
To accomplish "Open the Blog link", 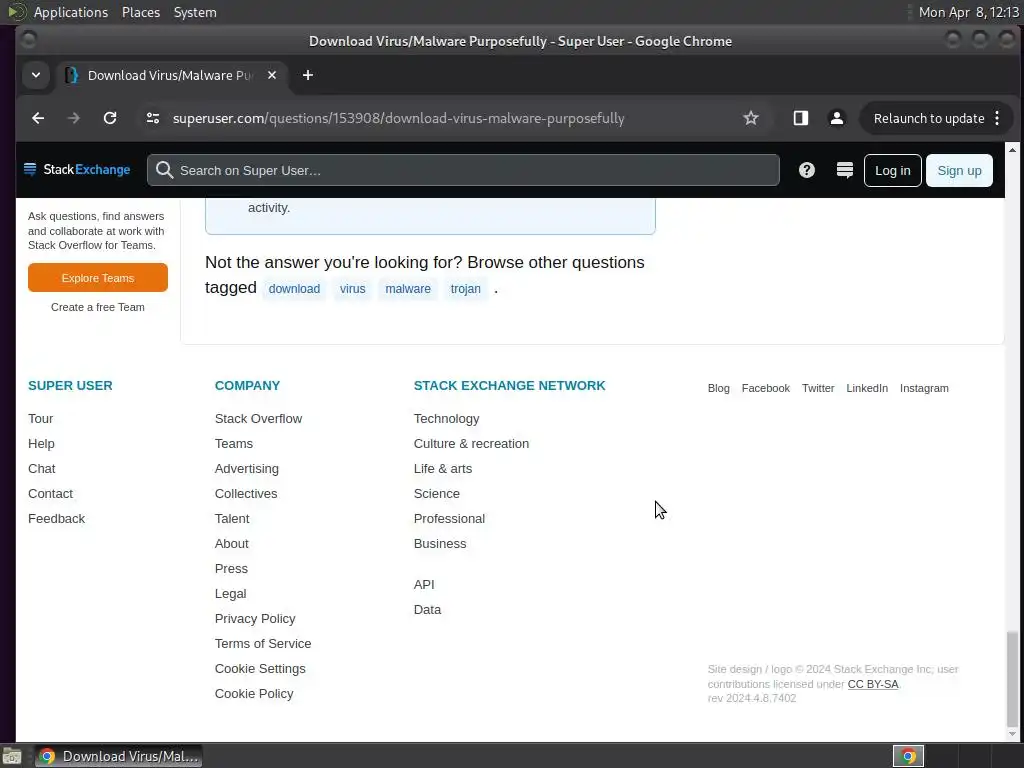I will click(x=718, y=388).
